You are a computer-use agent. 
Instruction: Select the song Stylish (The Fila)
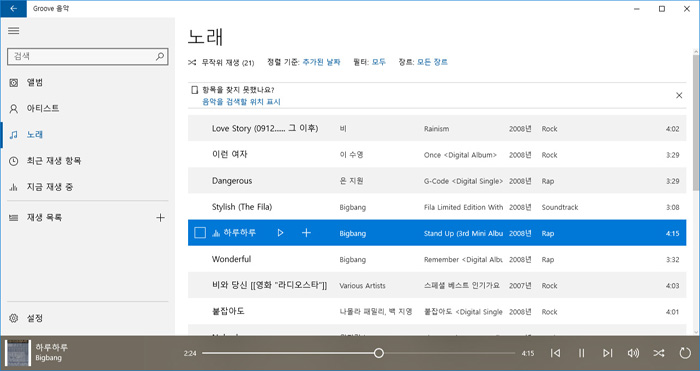[x=242, y=207]
